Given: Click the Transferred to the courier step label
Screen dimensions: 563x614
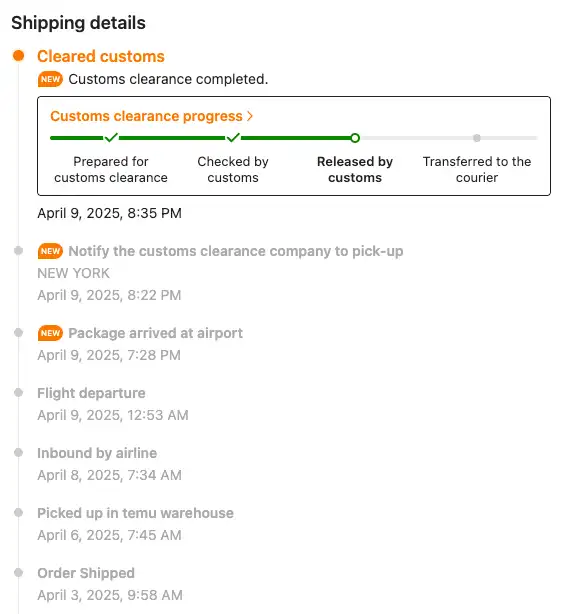Looking at the screenshot, I should pos(477,170).
